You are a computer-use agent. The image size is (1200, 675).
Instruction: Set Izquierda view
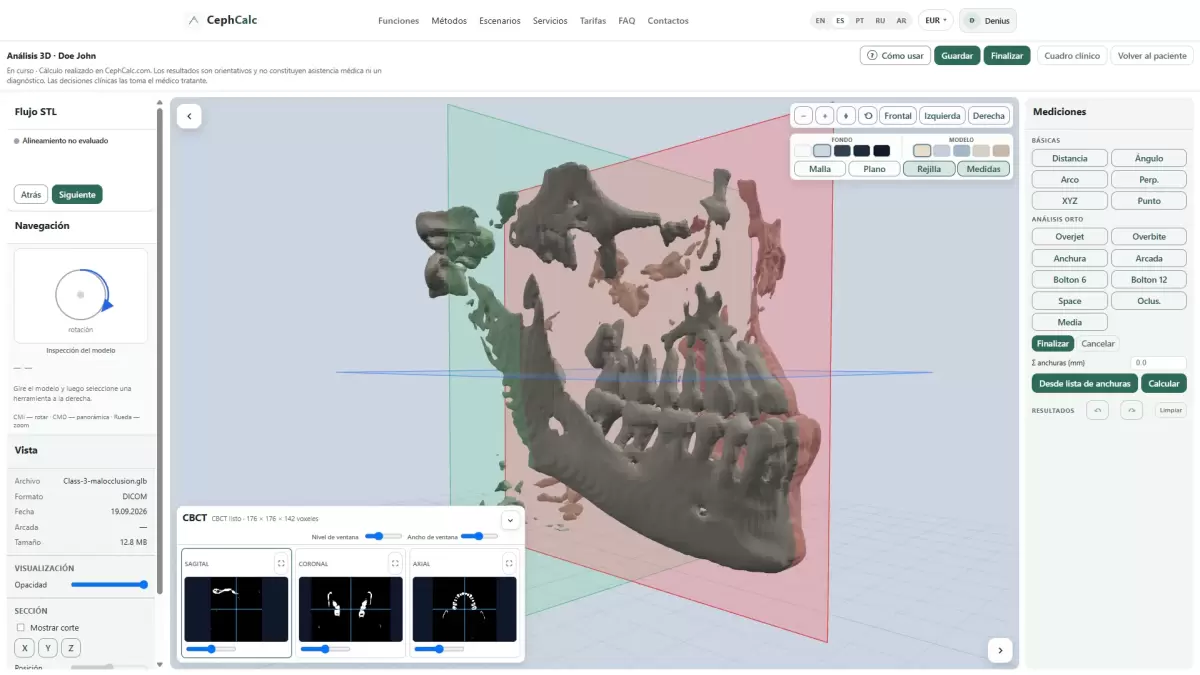click(942, 116)
